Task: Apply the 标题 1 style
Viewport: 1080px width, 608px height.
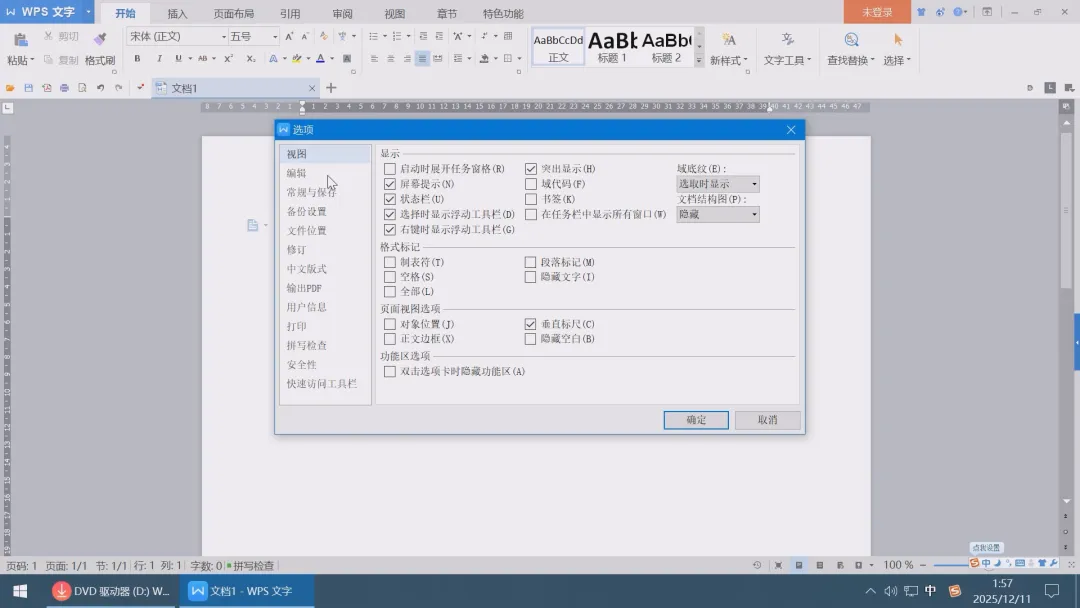Action: click(612, 47)
